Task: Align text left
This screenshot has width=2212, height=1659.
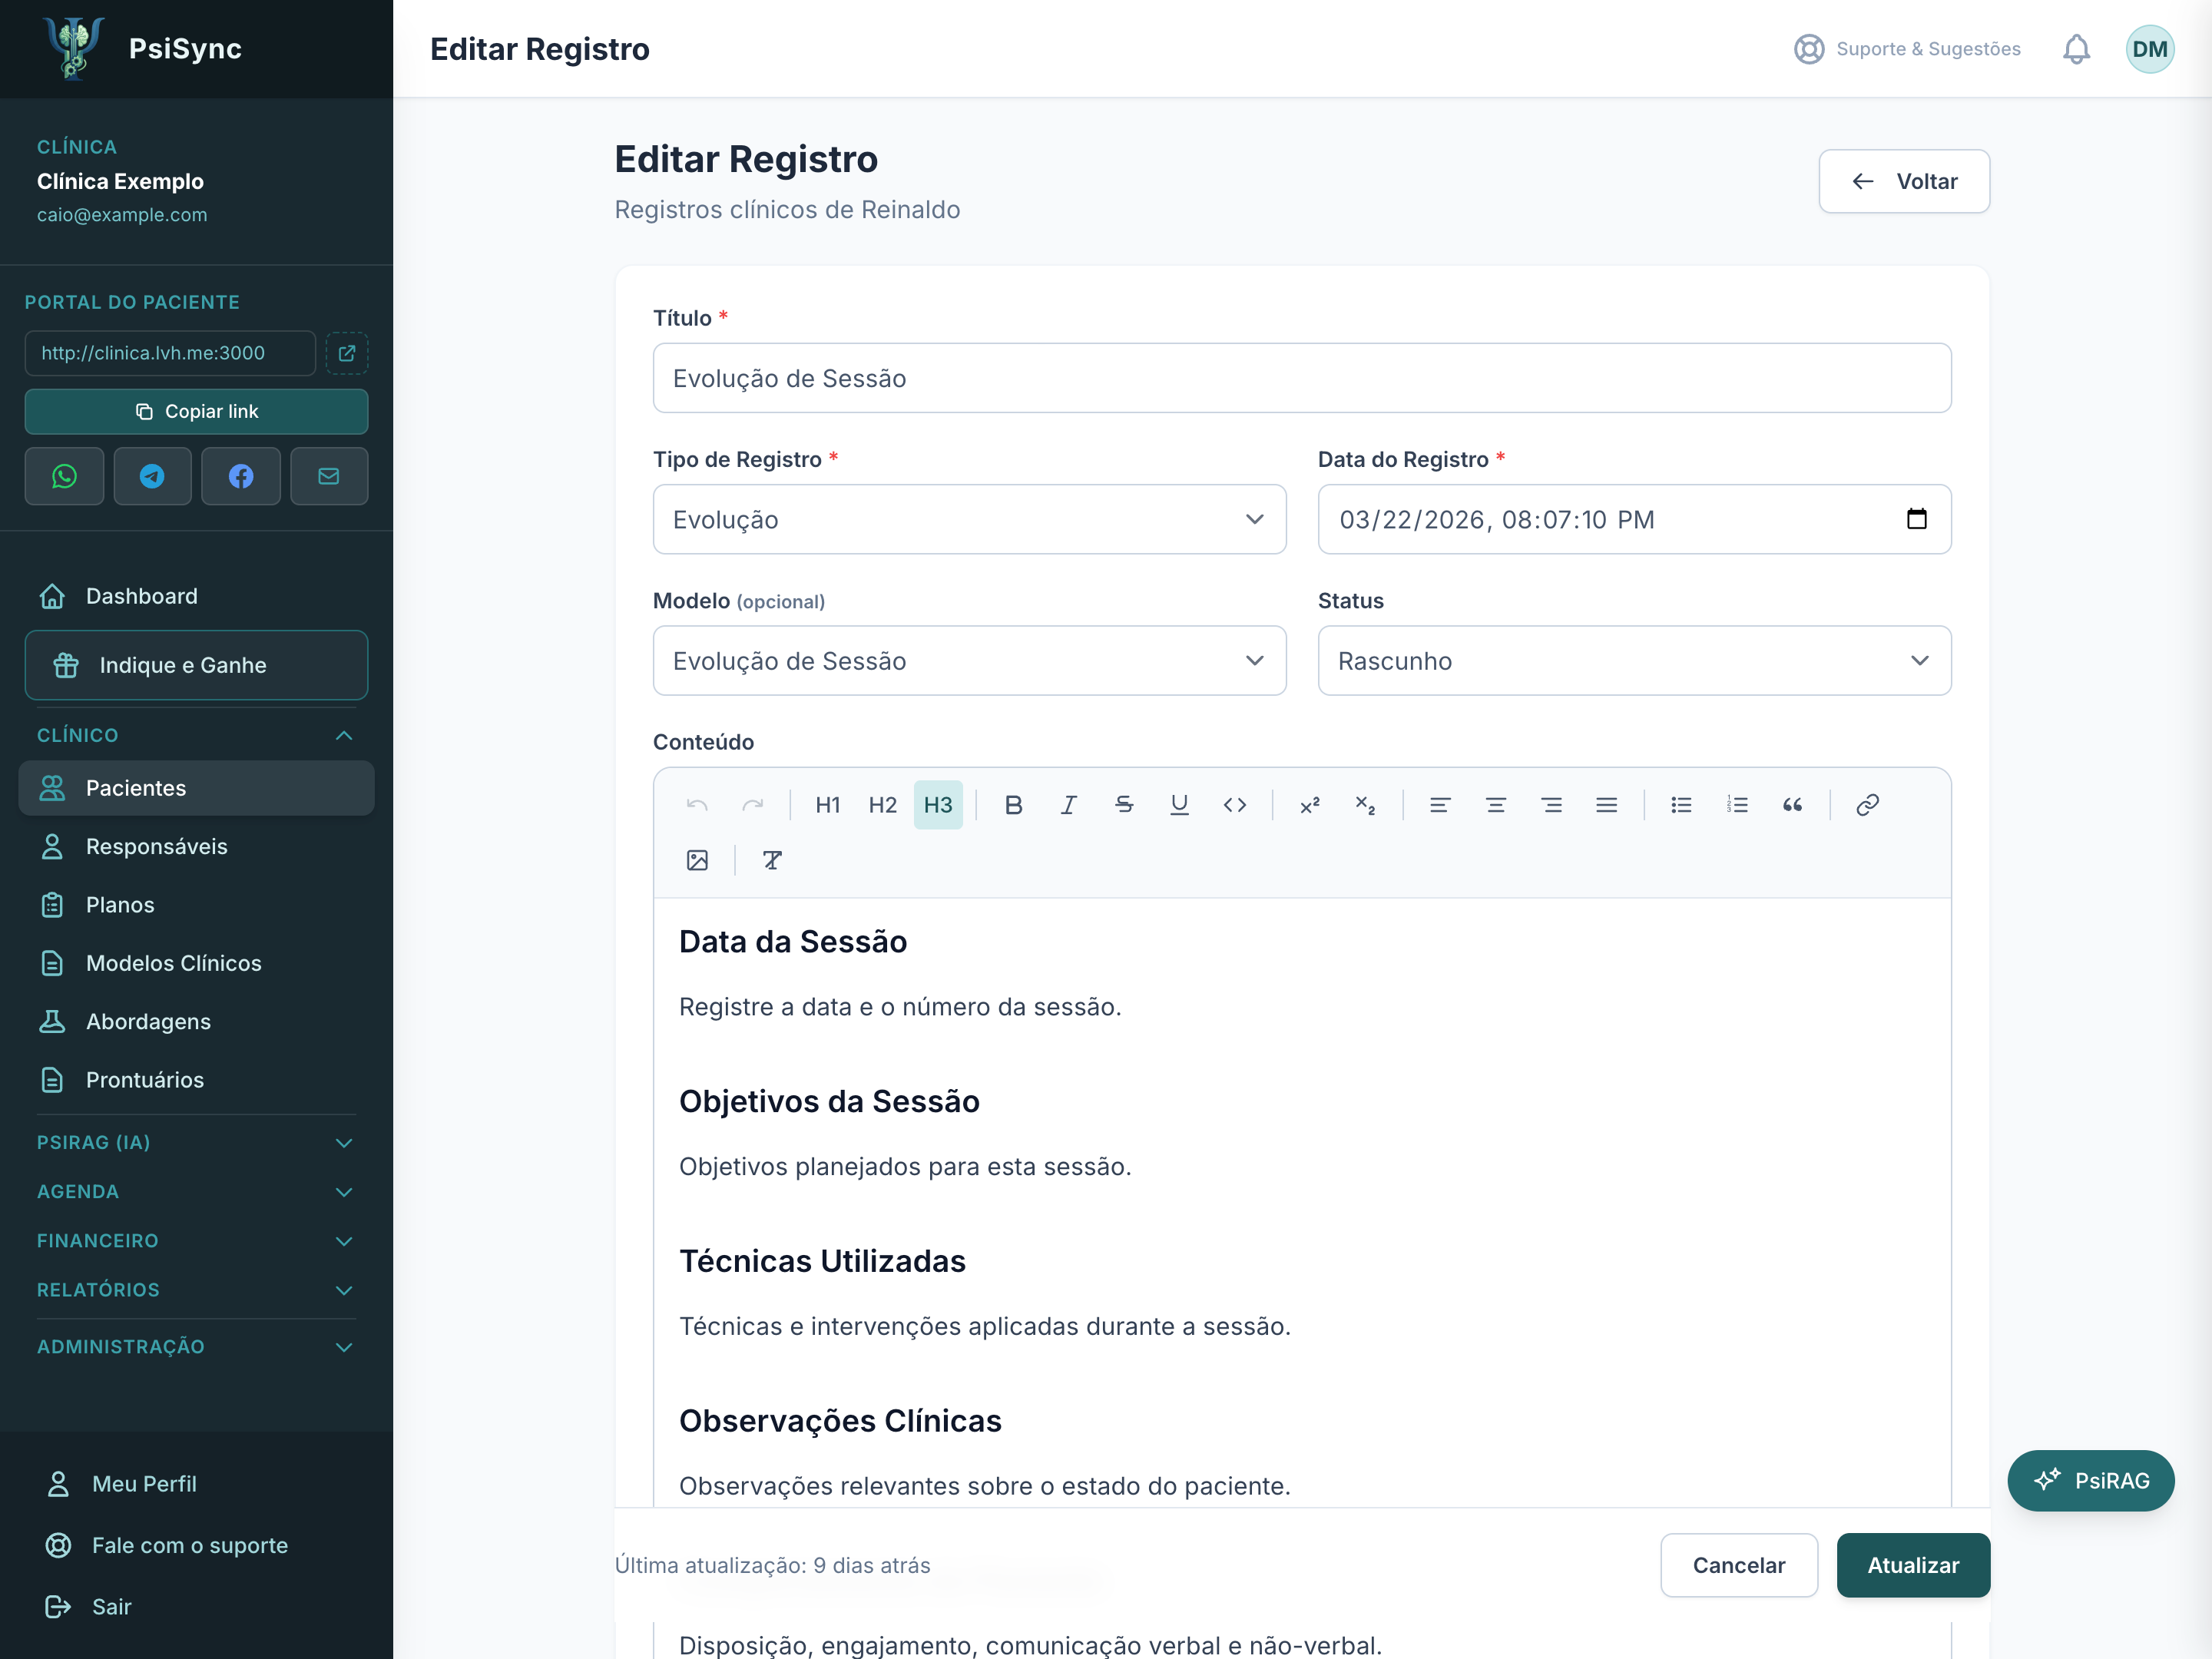Action: point(1440,805)
